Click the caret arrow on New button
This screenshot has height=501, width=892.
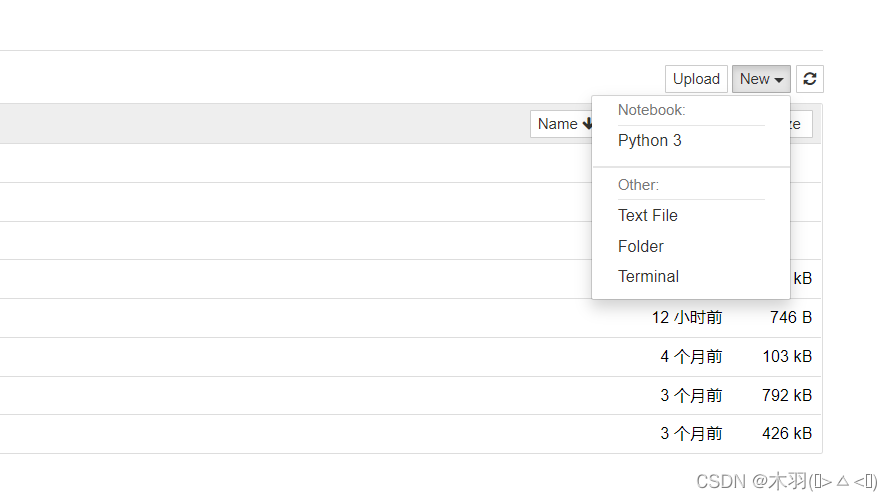[x=779, y=80]
